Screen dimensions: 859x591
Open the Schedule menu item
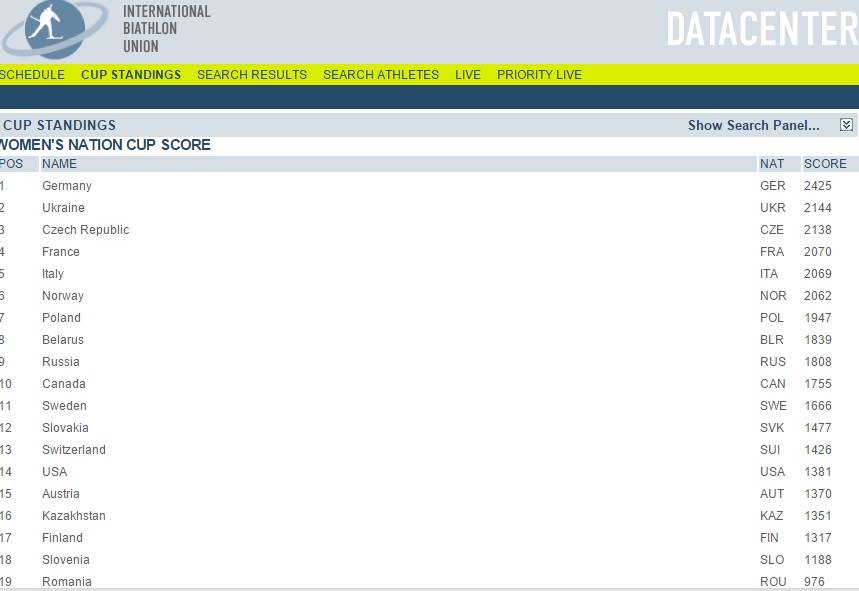[32, 75]
